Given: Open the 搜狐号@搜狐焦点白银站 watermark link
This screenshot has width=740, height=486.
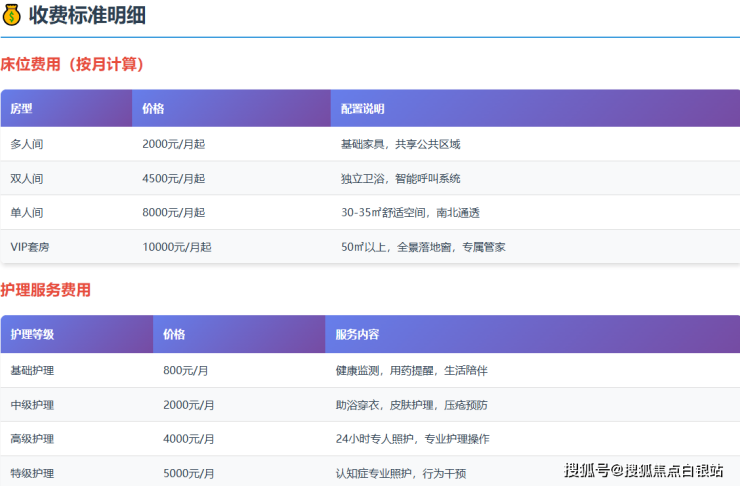Looking at the screenshot, I should click(x=644, y=470).
